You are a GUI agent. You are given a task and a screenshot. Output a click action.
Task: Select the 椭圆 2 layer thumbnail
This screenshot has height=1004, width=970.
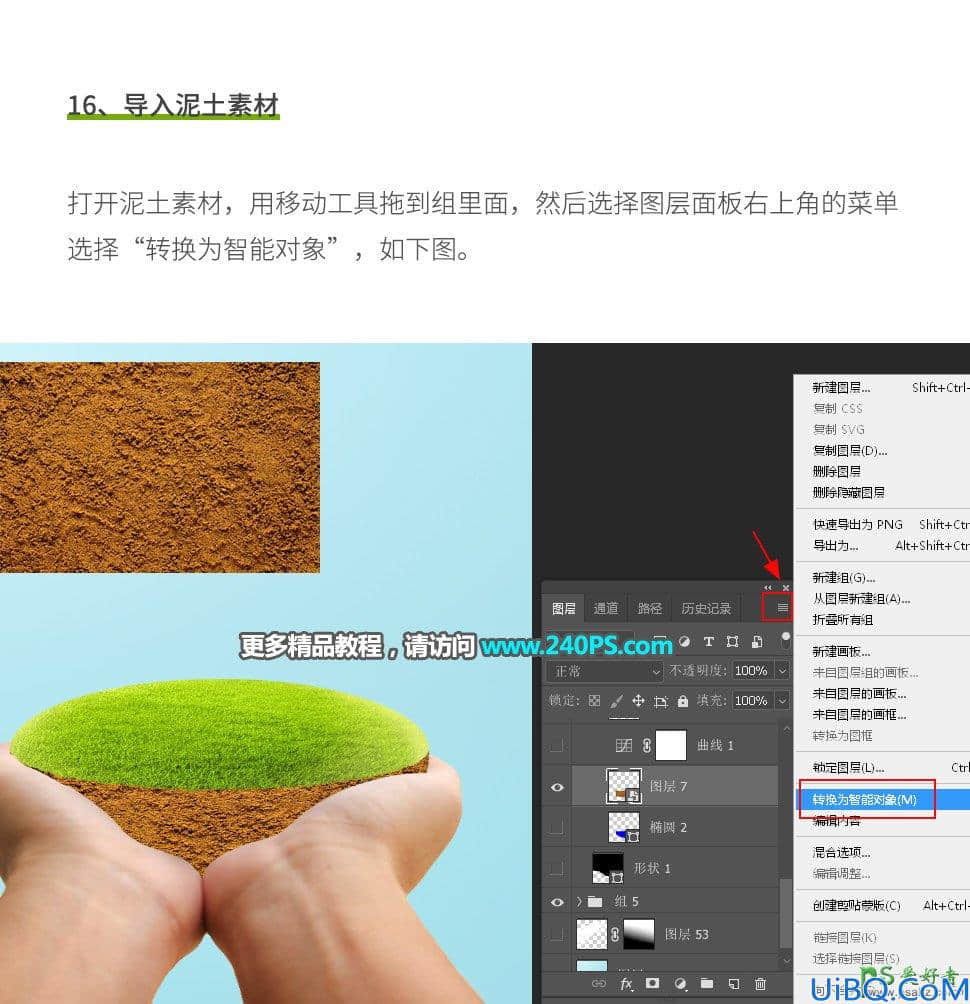[624, 827]
